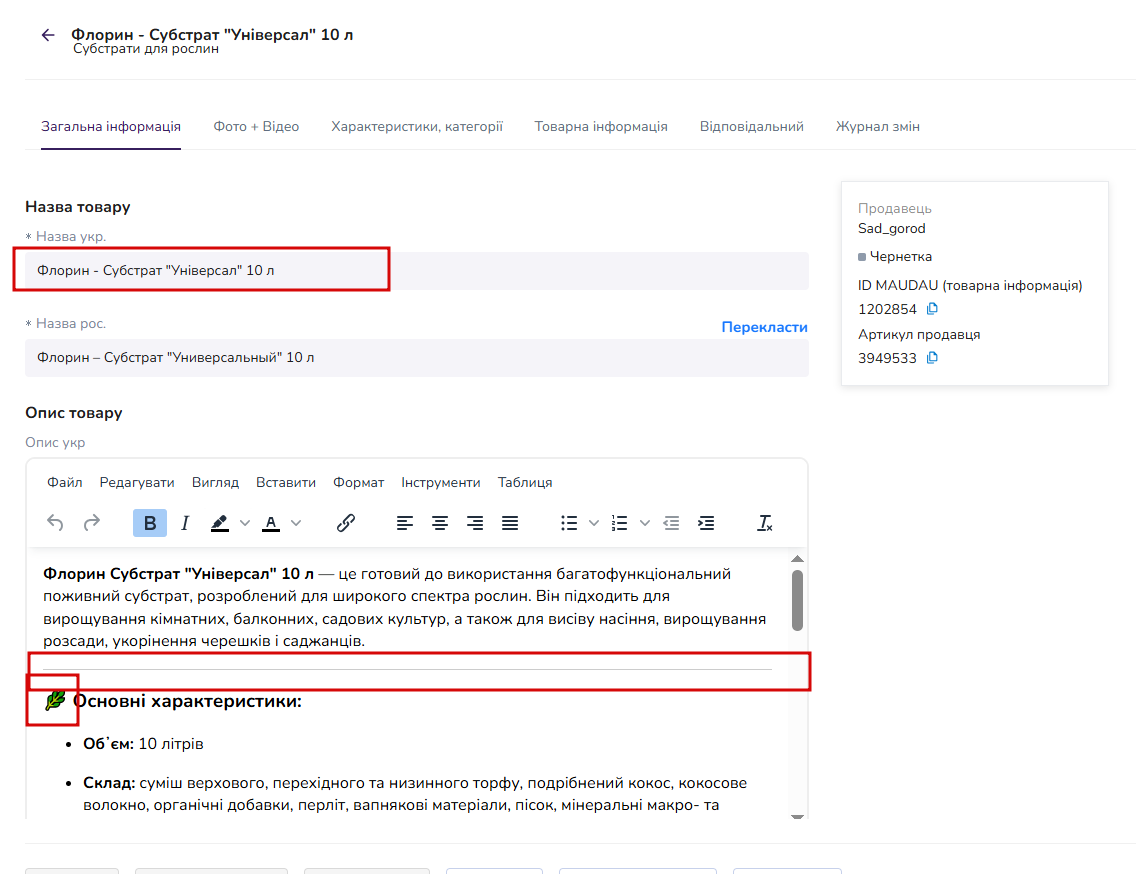Edit the Ukrainian product name field

(x=417, y=270)
